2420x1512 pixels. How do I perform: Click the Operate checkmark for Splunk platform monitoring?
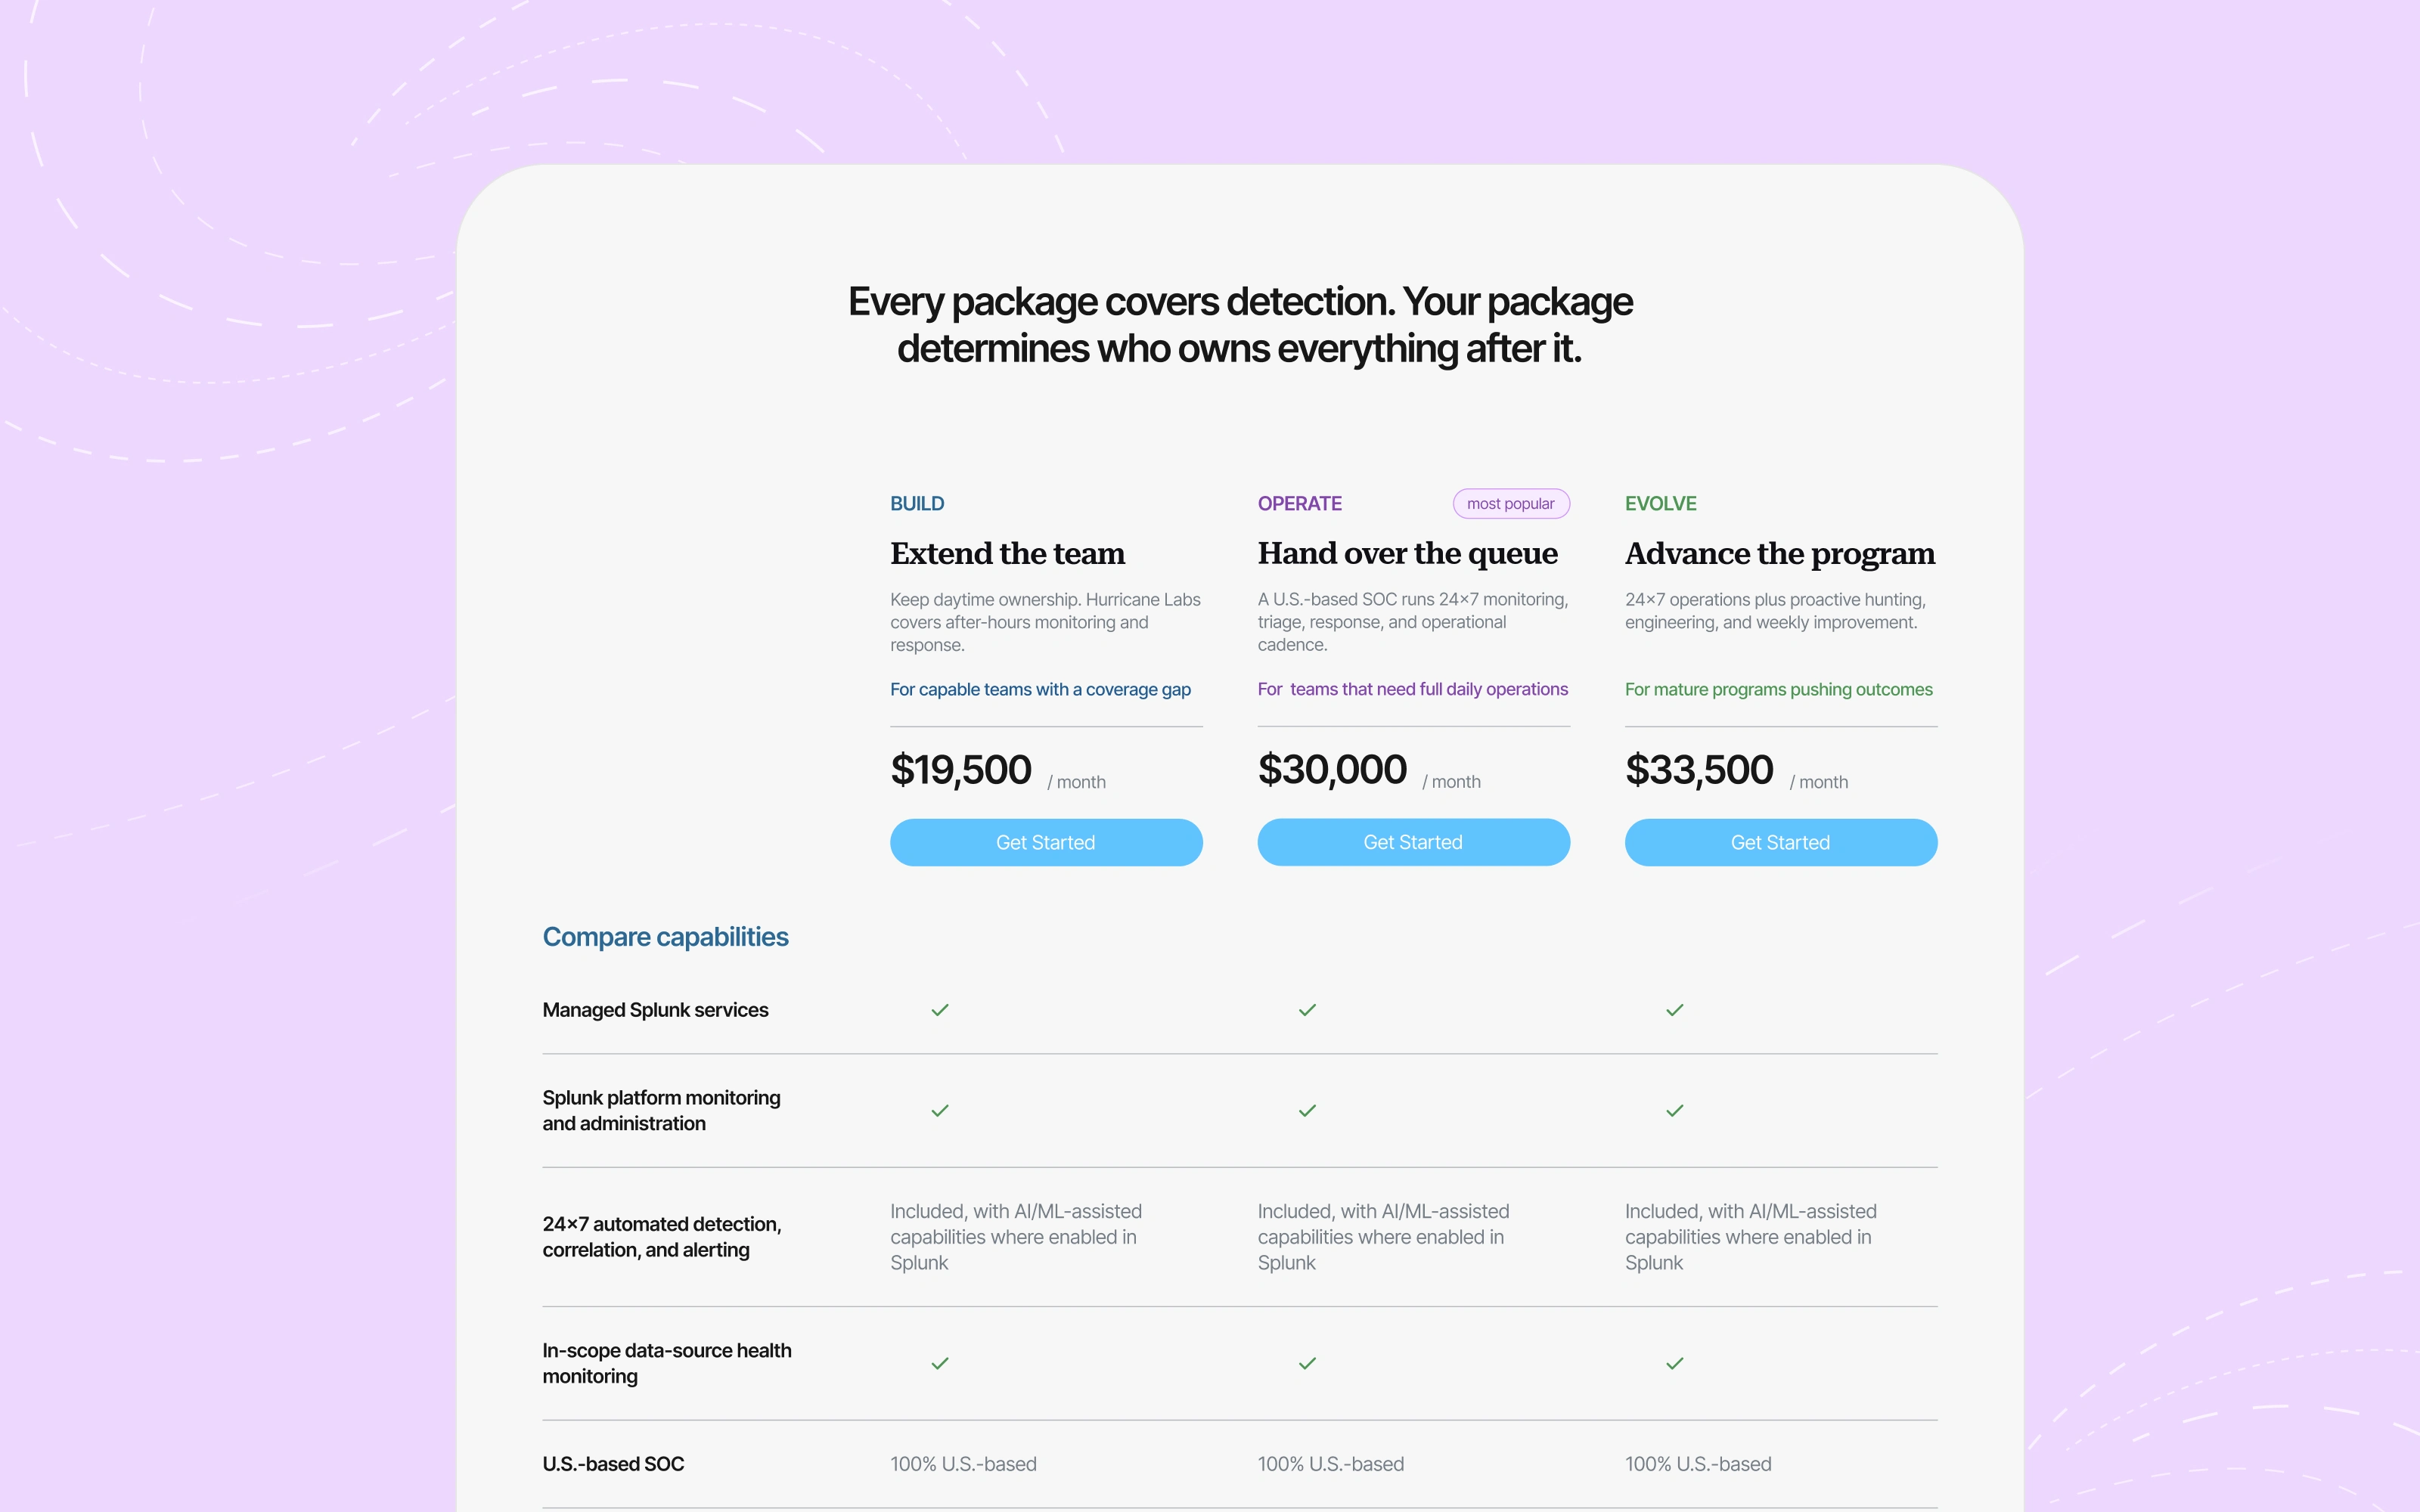click(1307, 1111)
